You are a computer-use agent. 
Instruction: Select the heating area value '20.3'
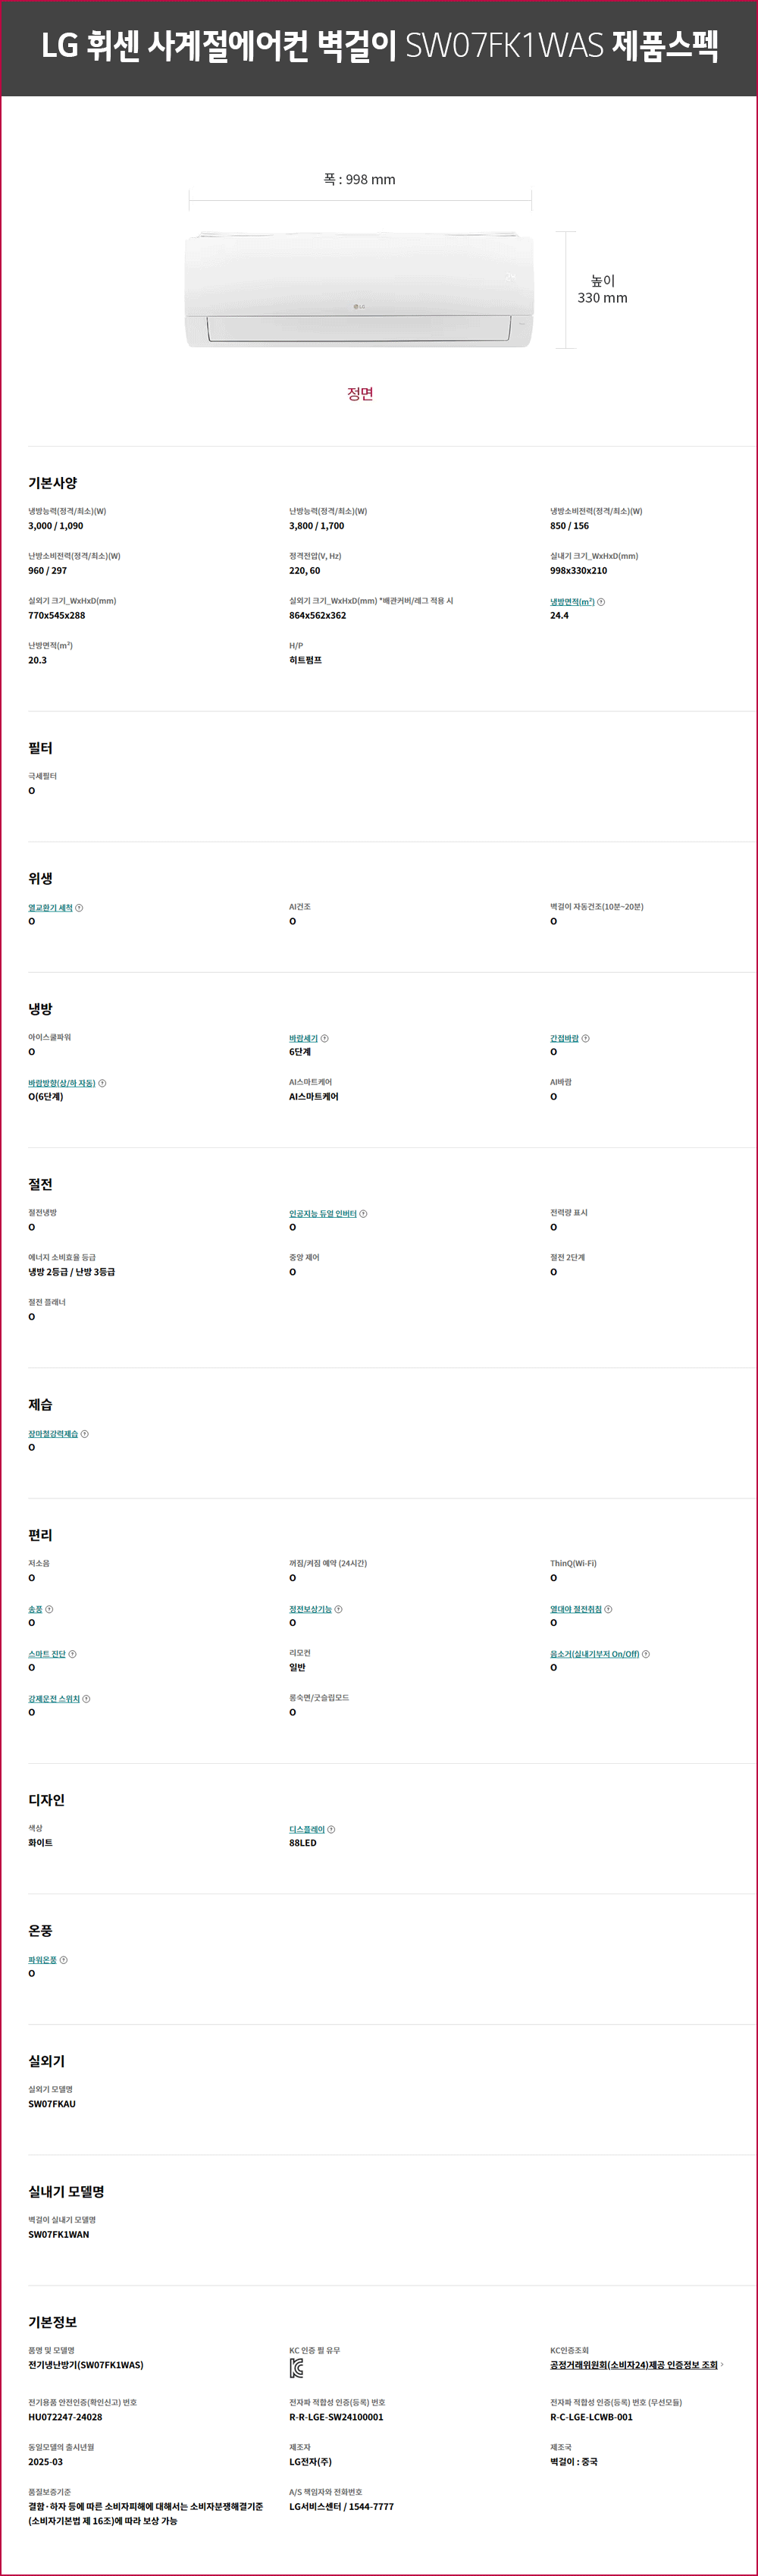coord(38,661)
